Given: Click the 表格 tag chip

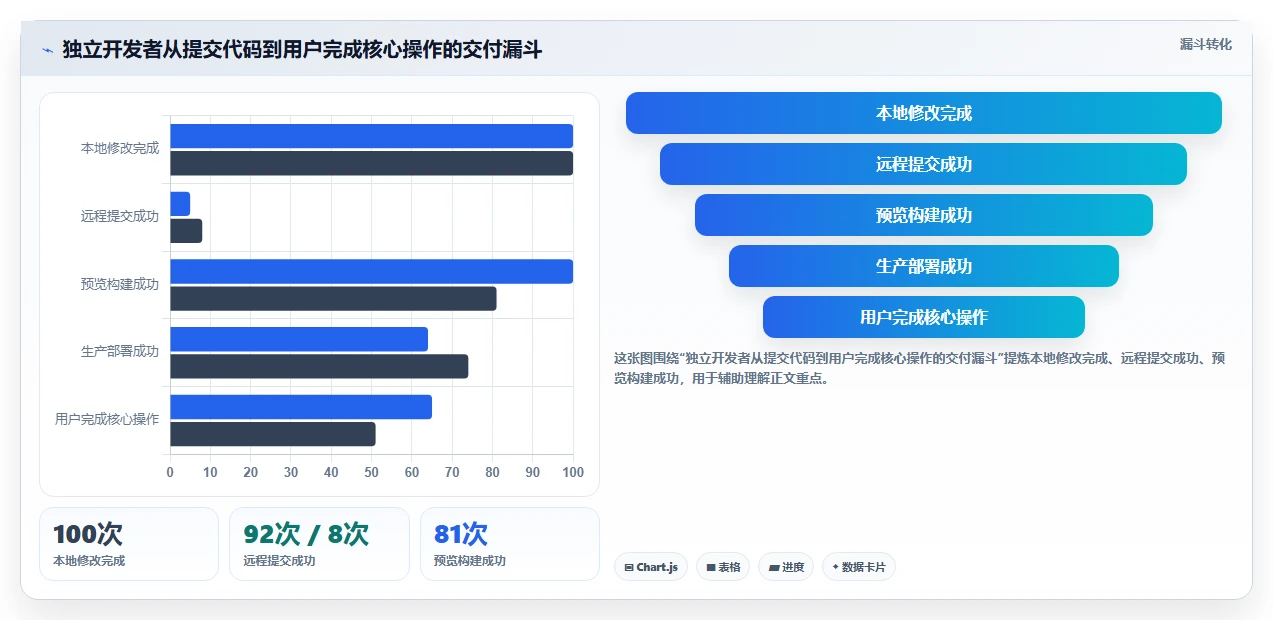Looking at the screenshot, I should [723, 567].
